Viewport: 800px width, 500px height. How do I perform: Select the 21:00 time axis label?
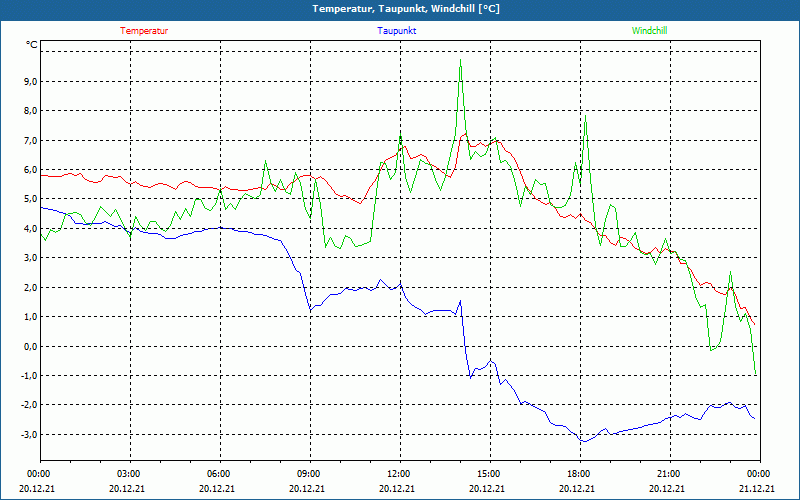tap(668, 474)
